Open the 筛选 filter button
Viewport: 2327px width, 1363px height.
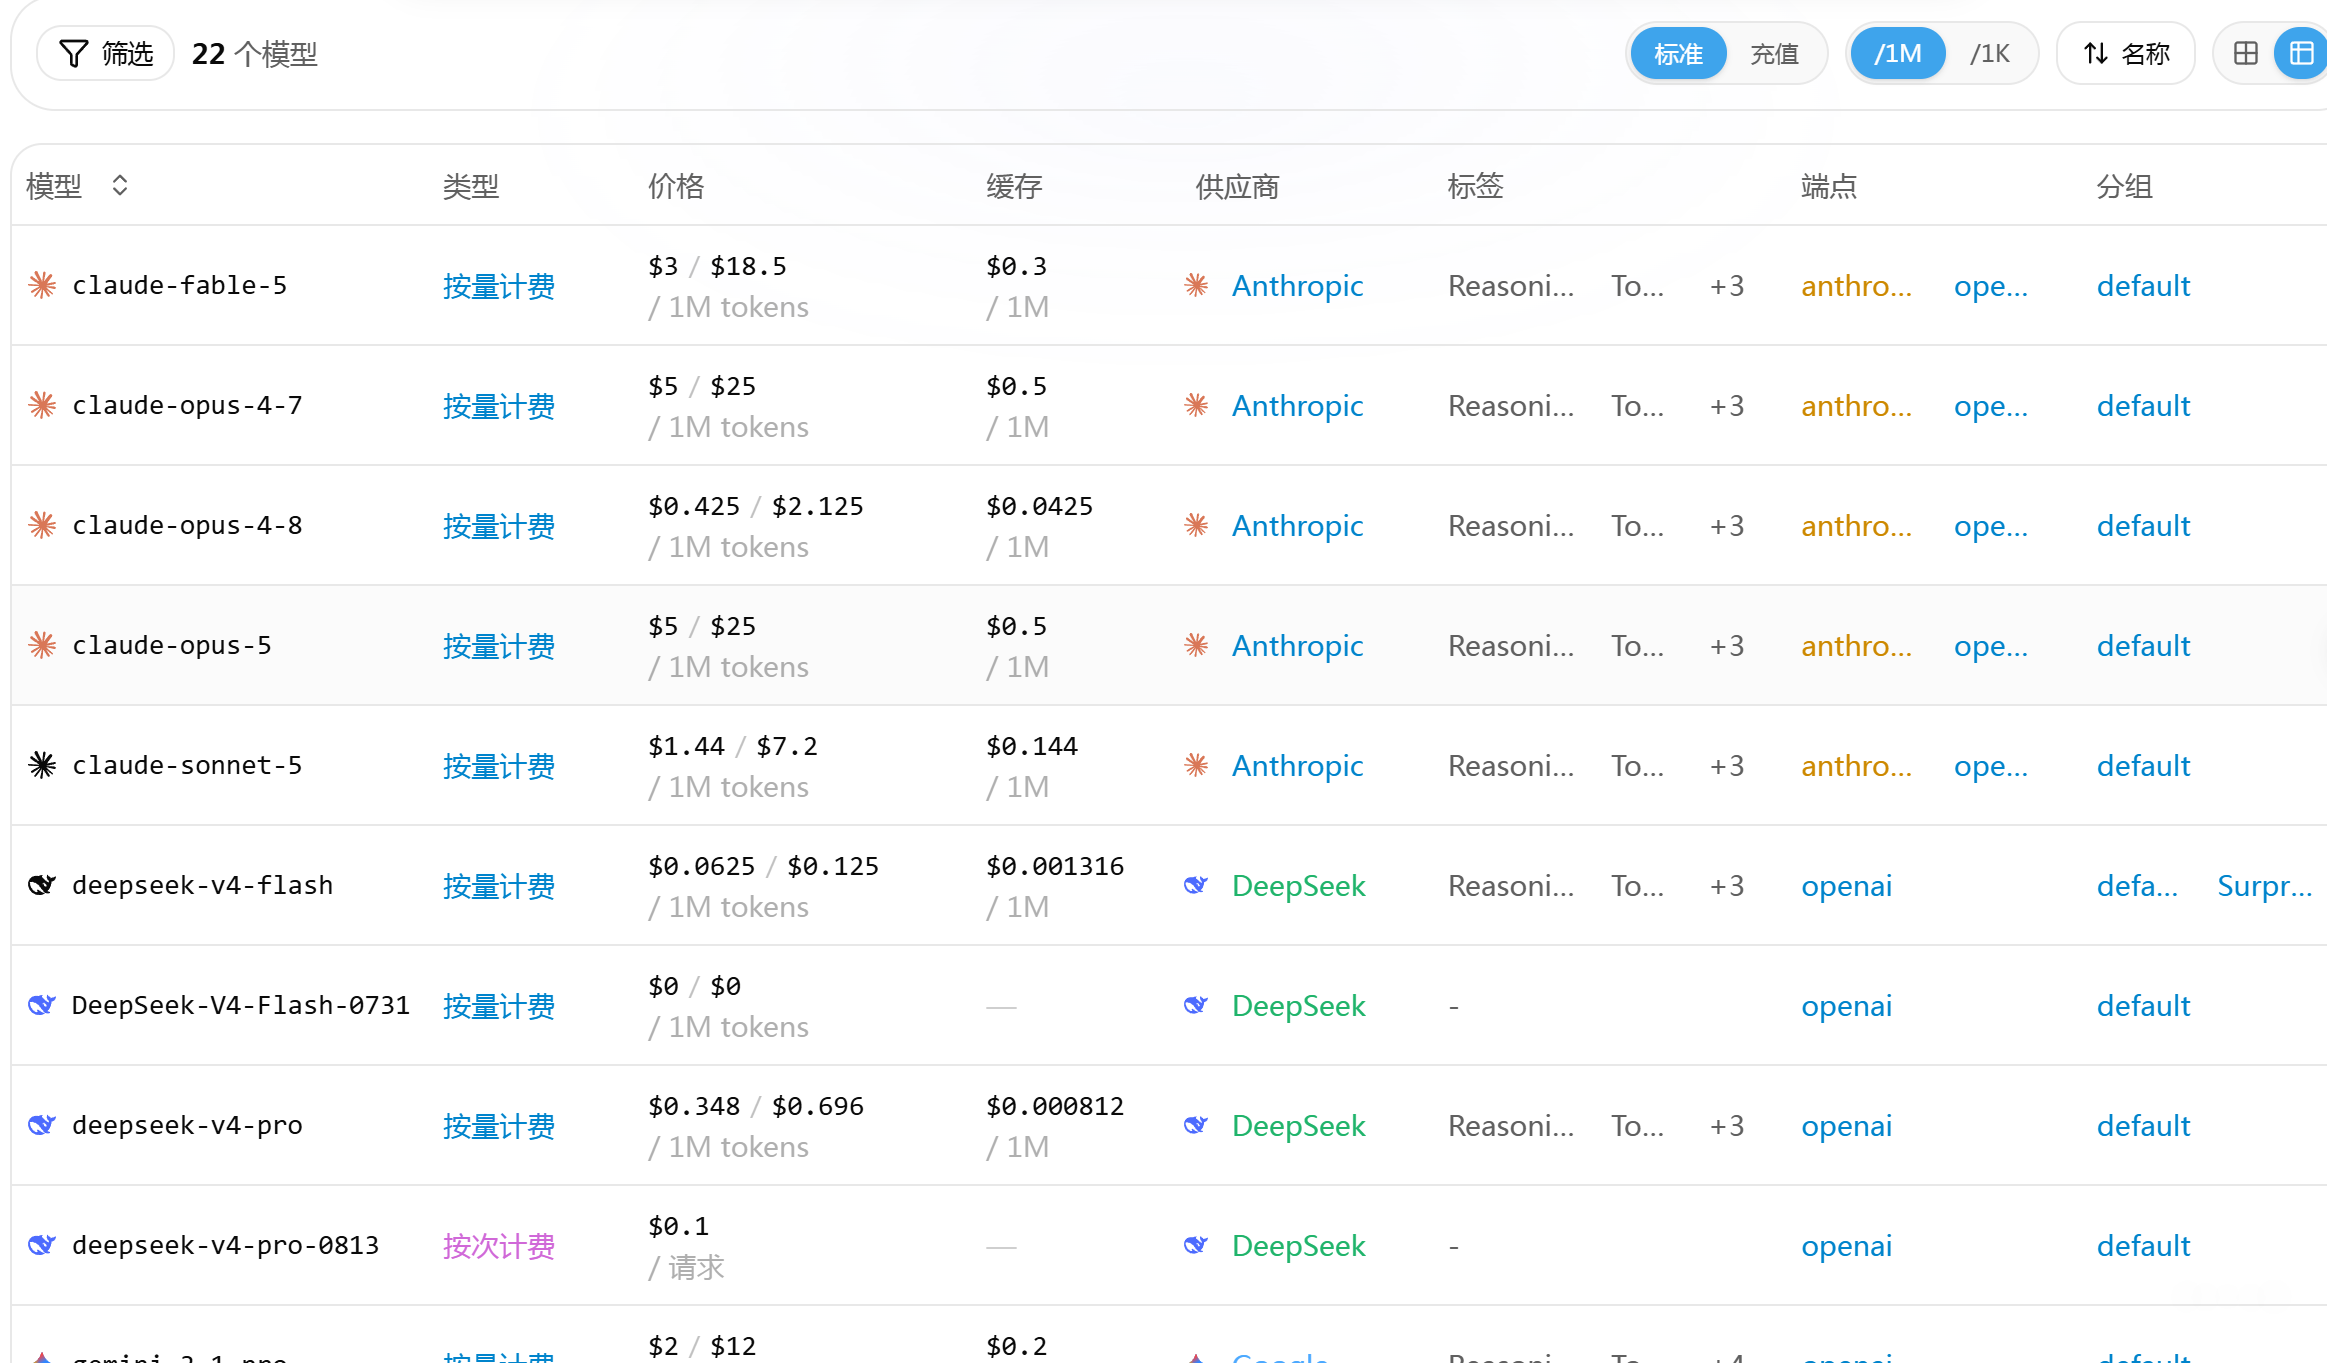[x=106, y=54]
